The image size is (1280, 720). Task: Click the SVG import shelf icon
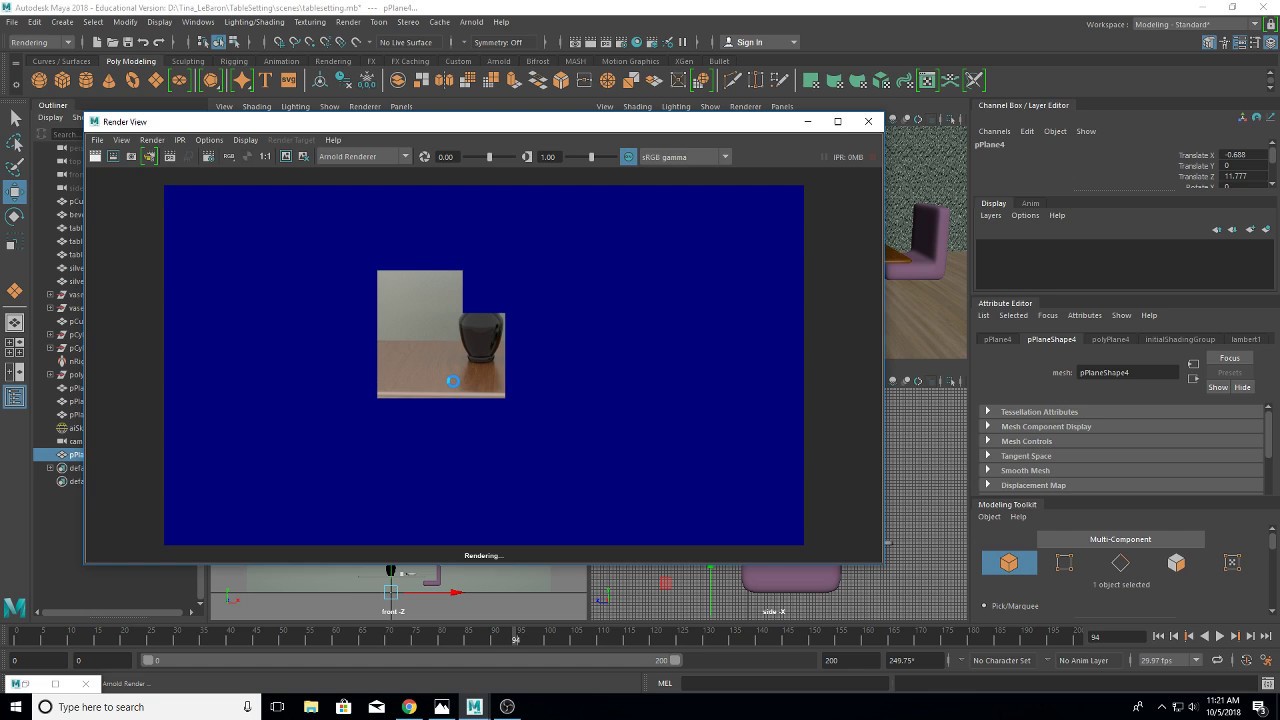click(288, 80)
